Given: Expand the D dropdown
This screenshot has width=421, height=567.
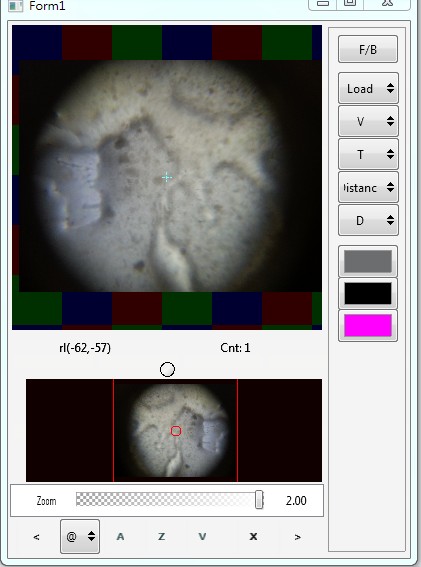Looking at the screenshot, I should pos(368,220).
